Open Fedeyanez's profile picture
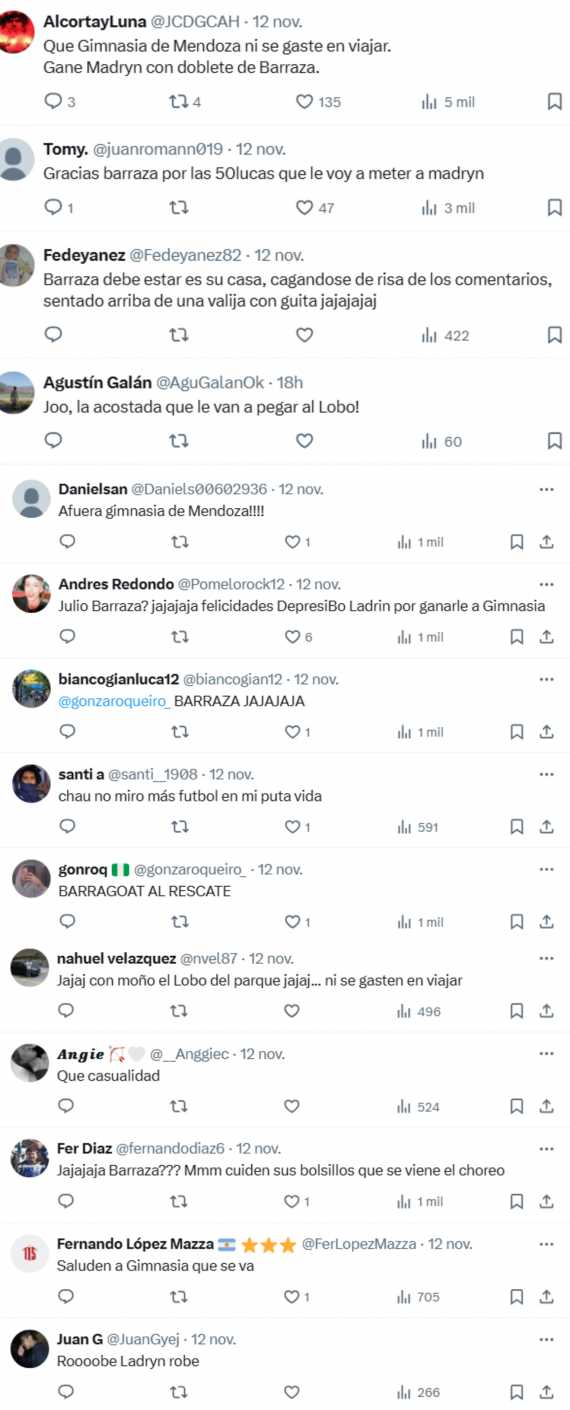Screen dimensions: 570x1410 (x=16, y=265)
